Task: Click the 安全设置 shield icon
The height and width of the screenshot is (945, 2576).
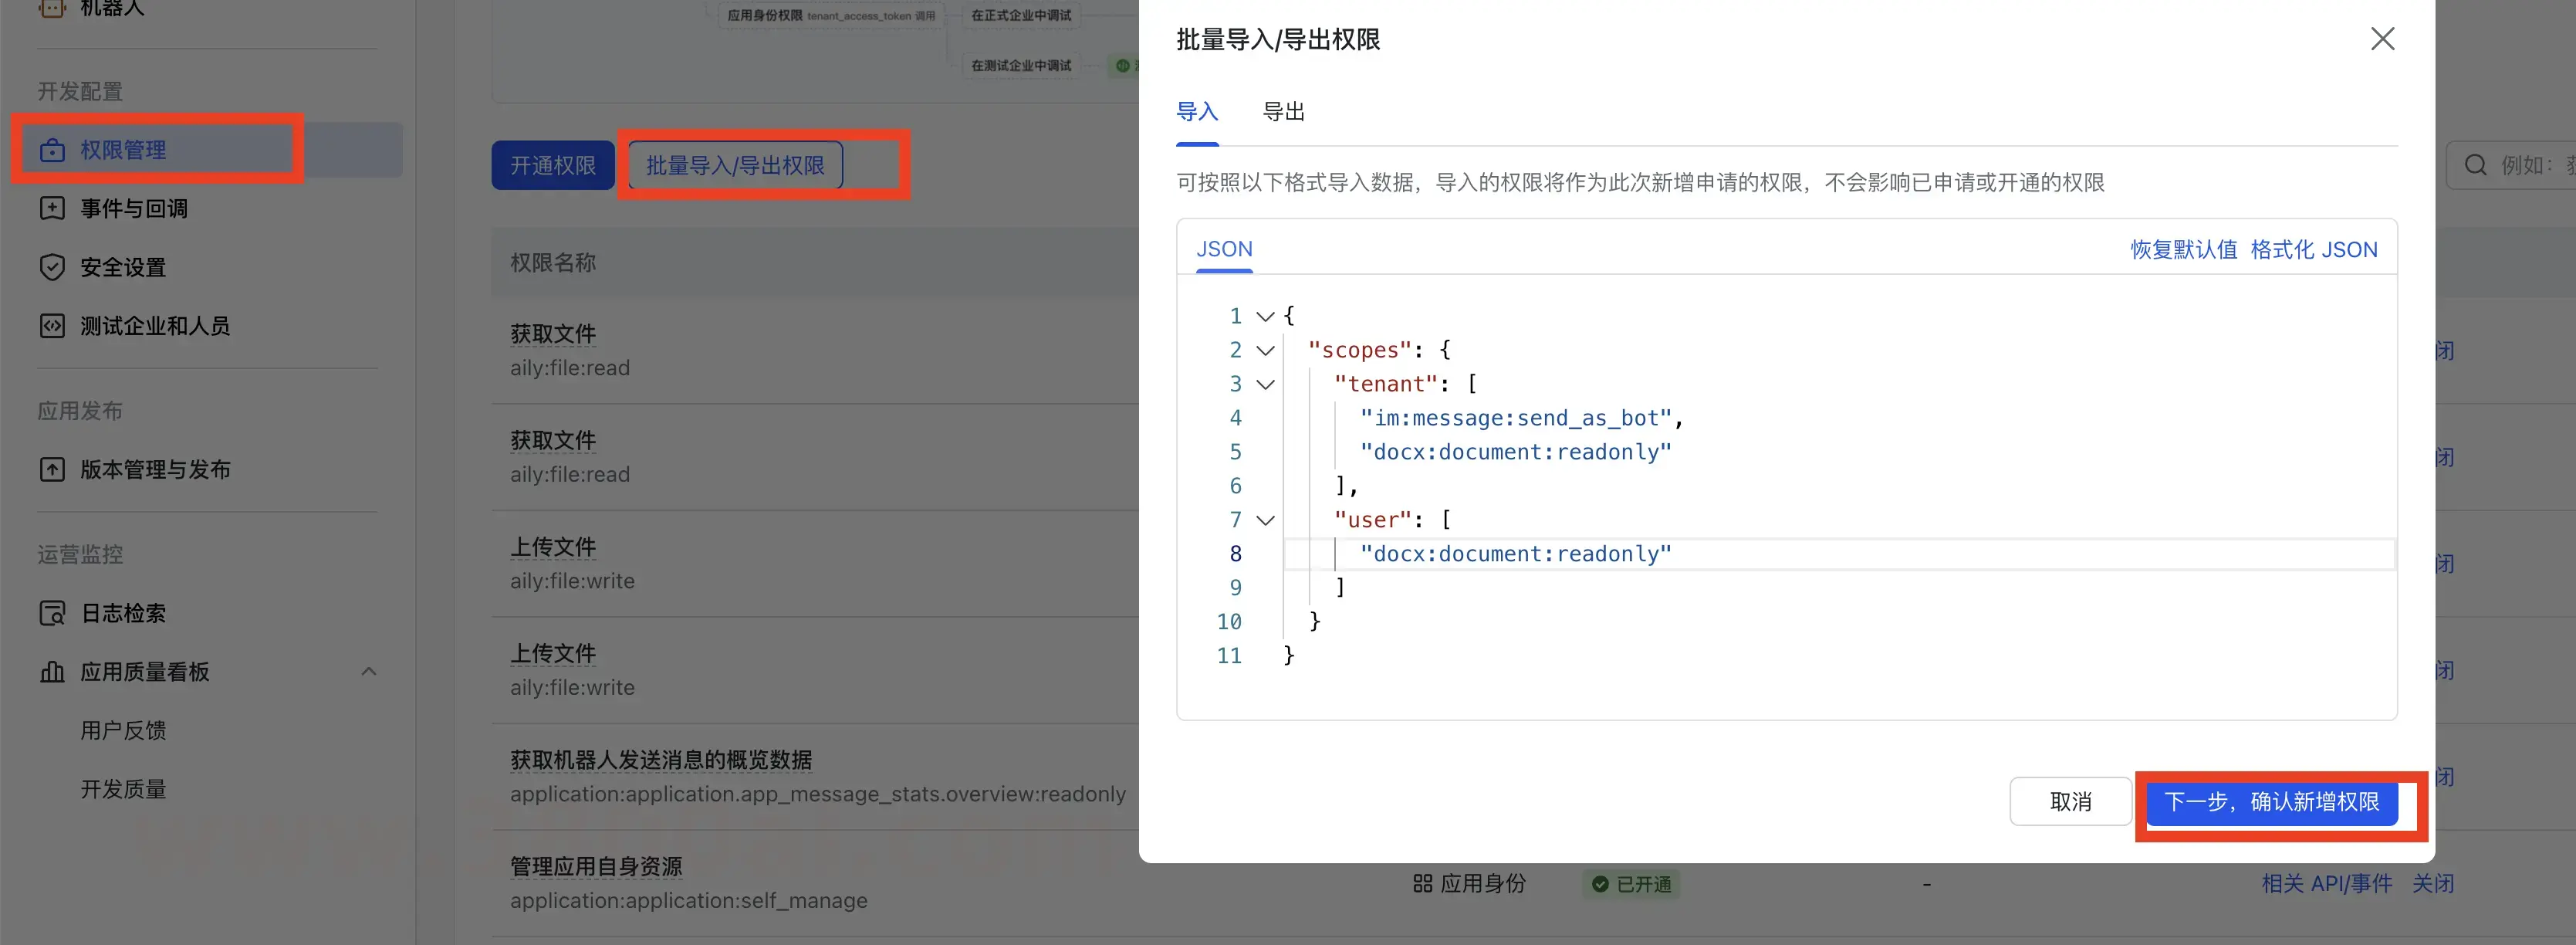Action: (x=52, y=267)
